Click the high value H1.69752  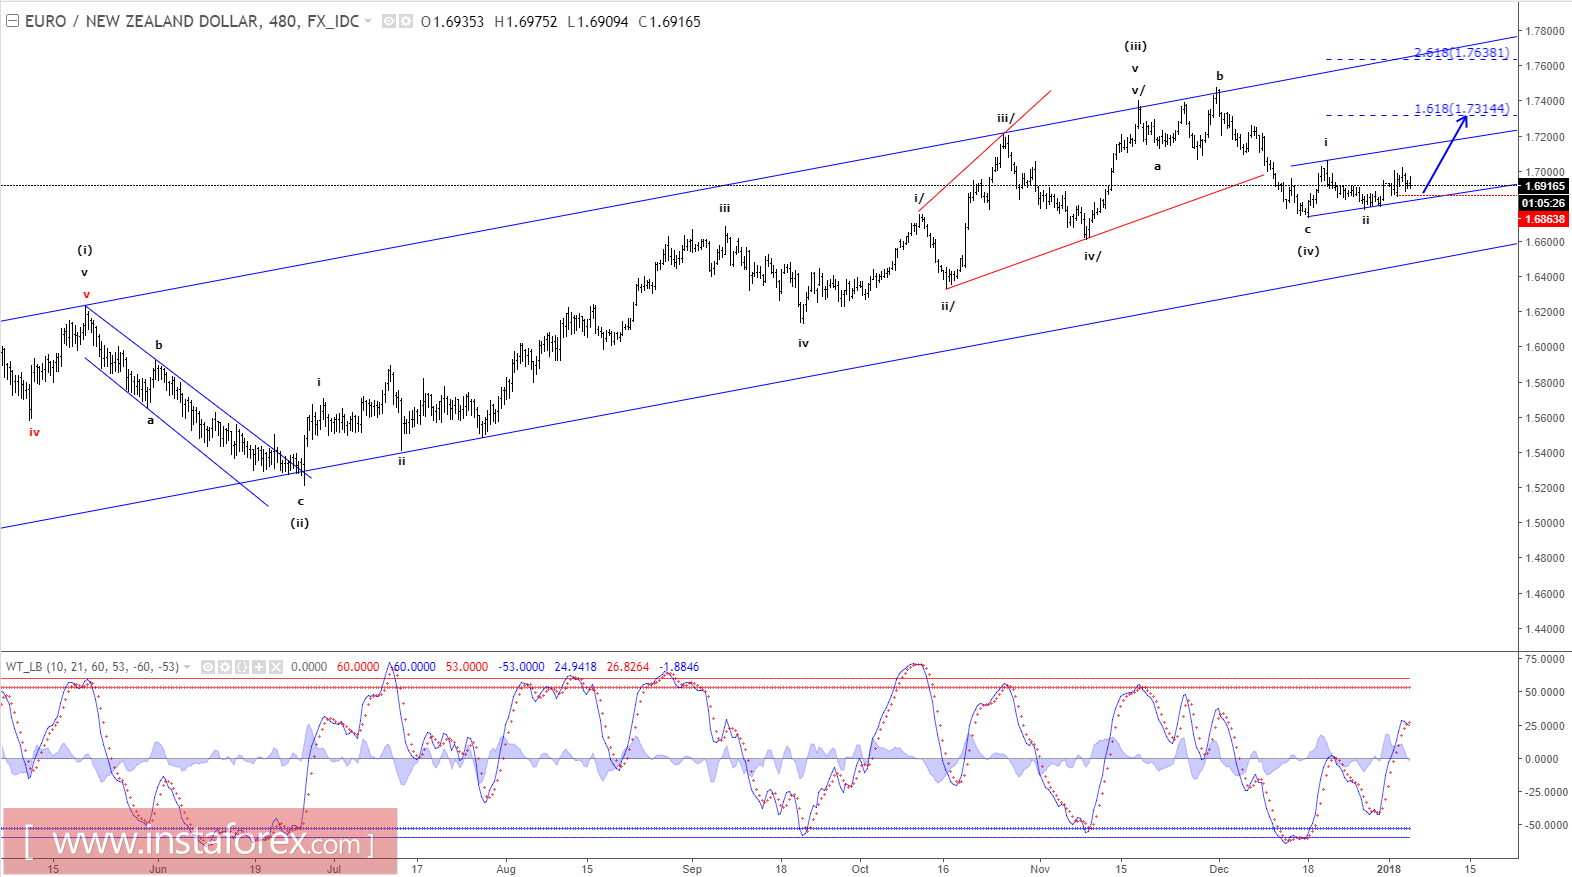[x=526, y=21]
